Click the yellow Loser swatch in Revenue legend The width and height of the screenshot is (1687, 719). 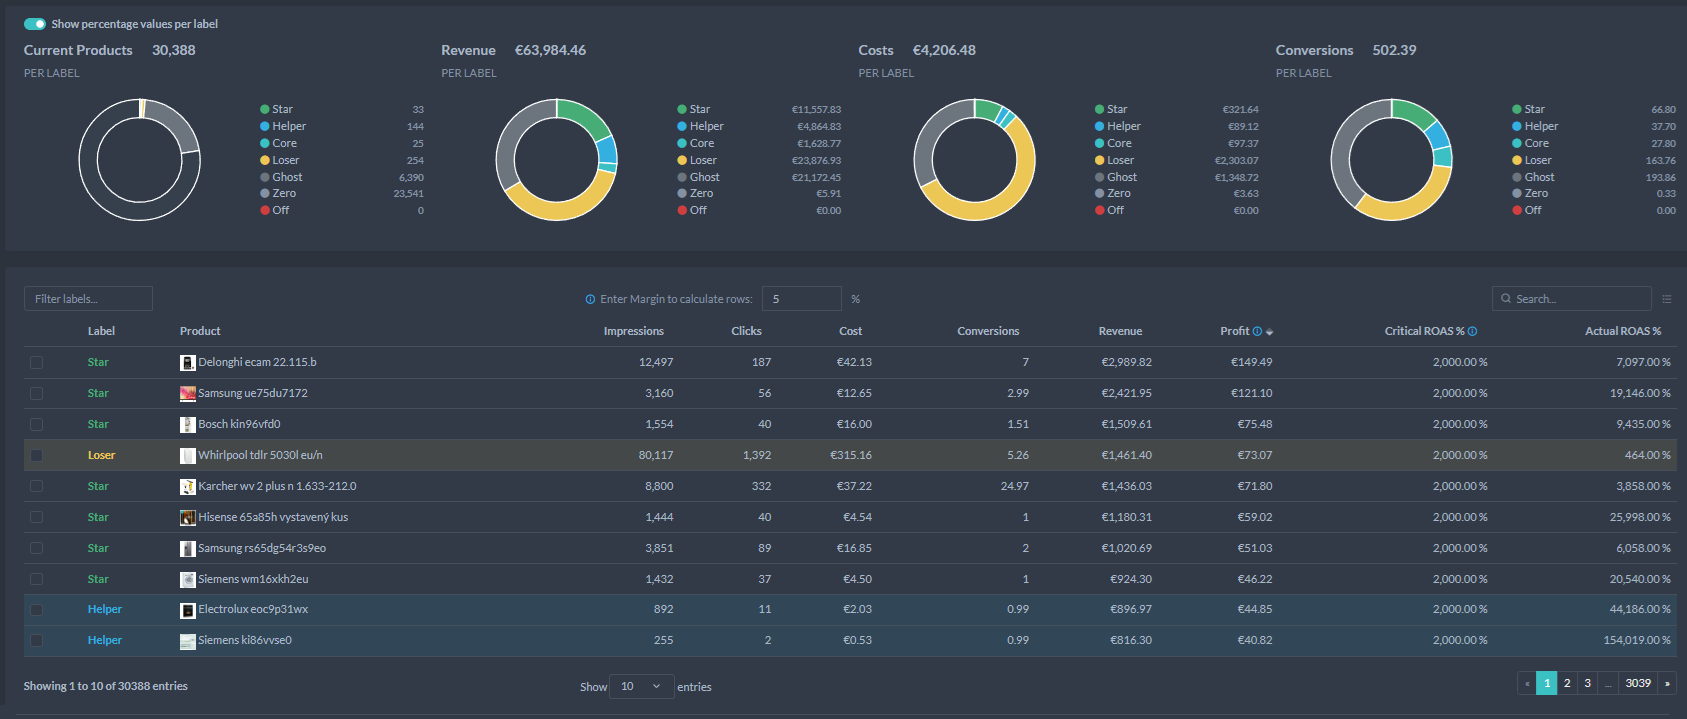tap(682, 160)
